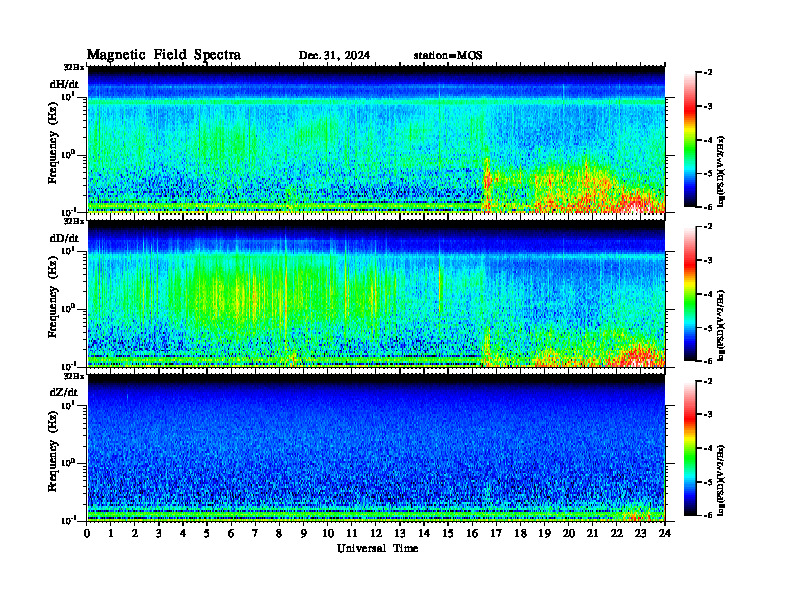Image resolution: width=792 pixels, height=612 pixels.
Task: Click the 'Universal Time' axis title
Action: (377, 548)
